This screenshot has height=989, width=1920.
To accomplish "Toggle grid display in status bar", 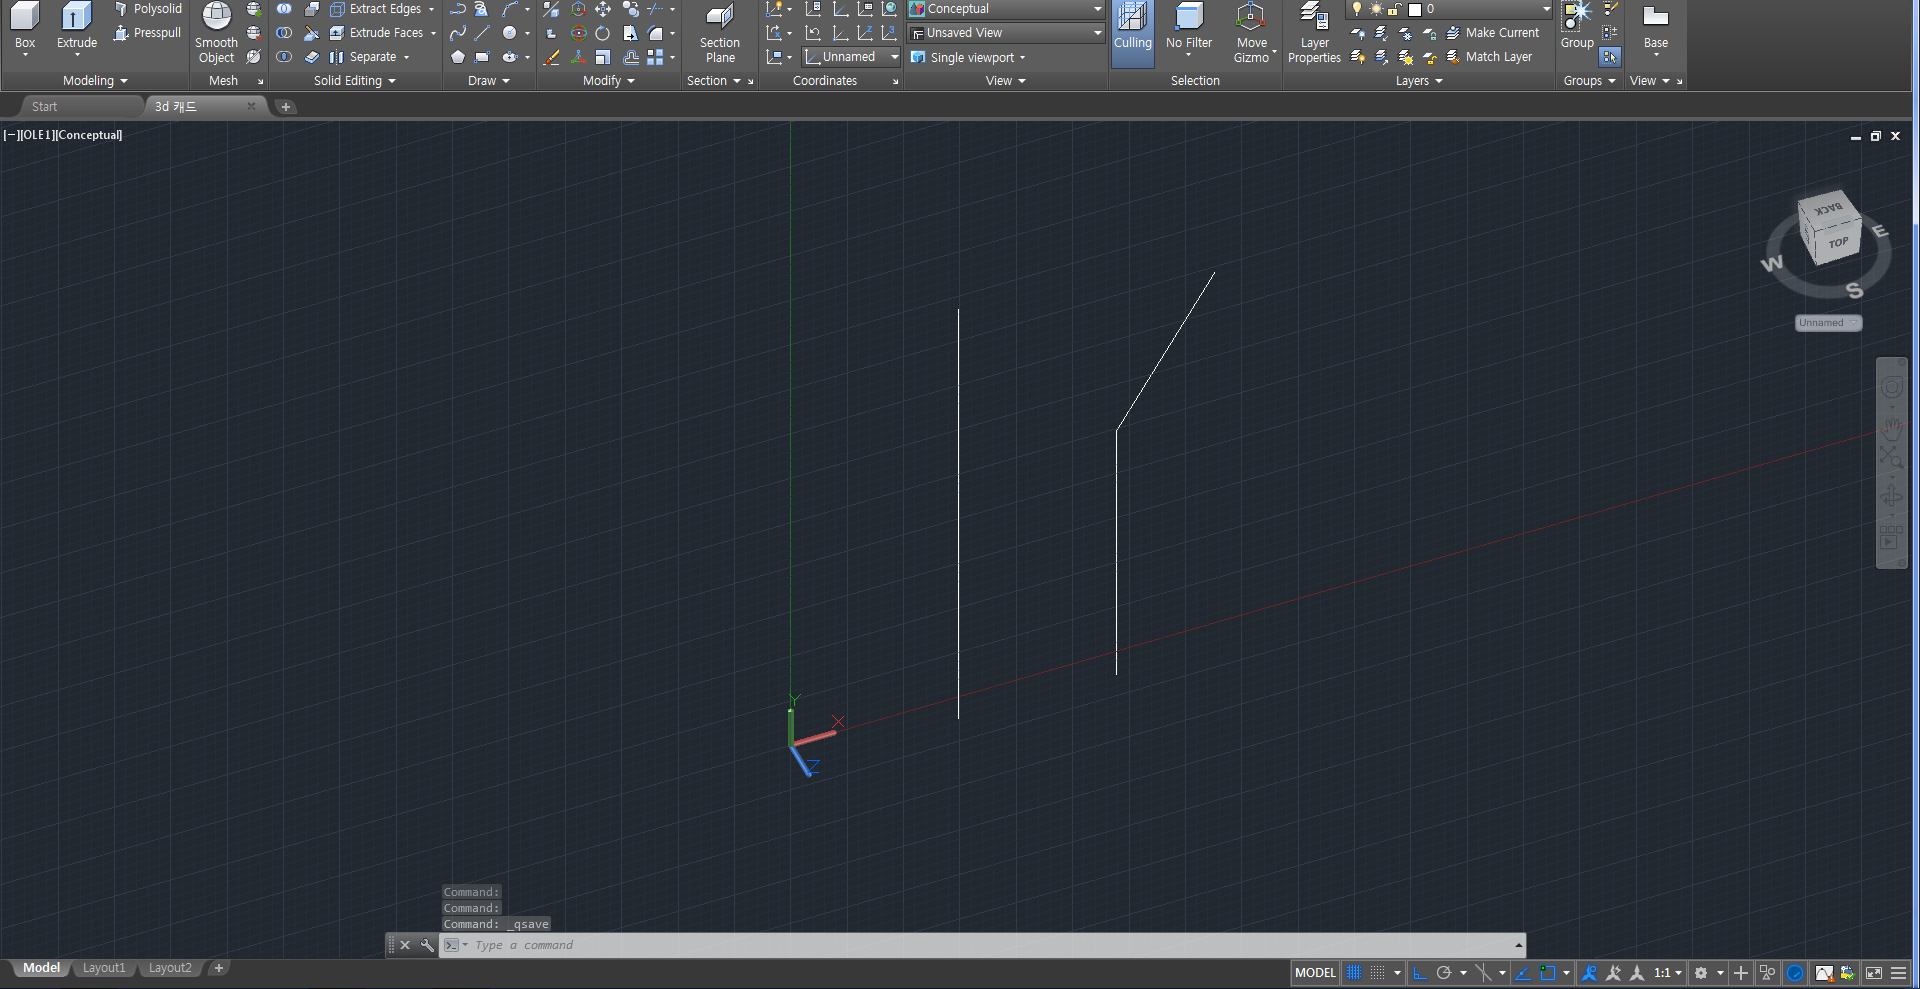I will point(1354,973).
